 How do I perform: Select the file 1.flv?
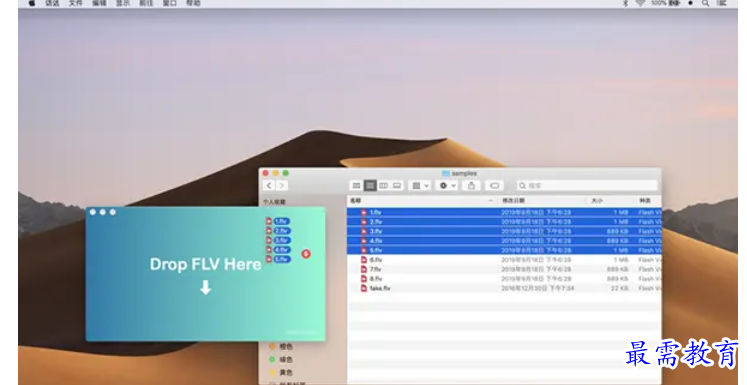pyautogui.click(x=504, y=212)
